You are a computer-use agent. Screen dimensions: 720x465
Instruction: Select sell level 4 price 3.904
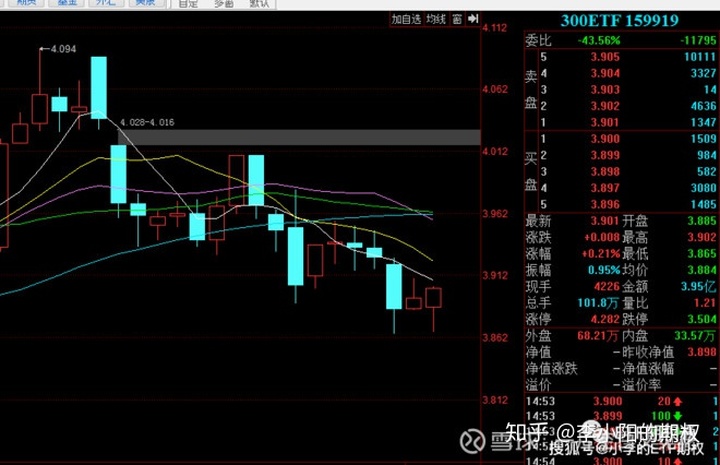click(605, 73)
